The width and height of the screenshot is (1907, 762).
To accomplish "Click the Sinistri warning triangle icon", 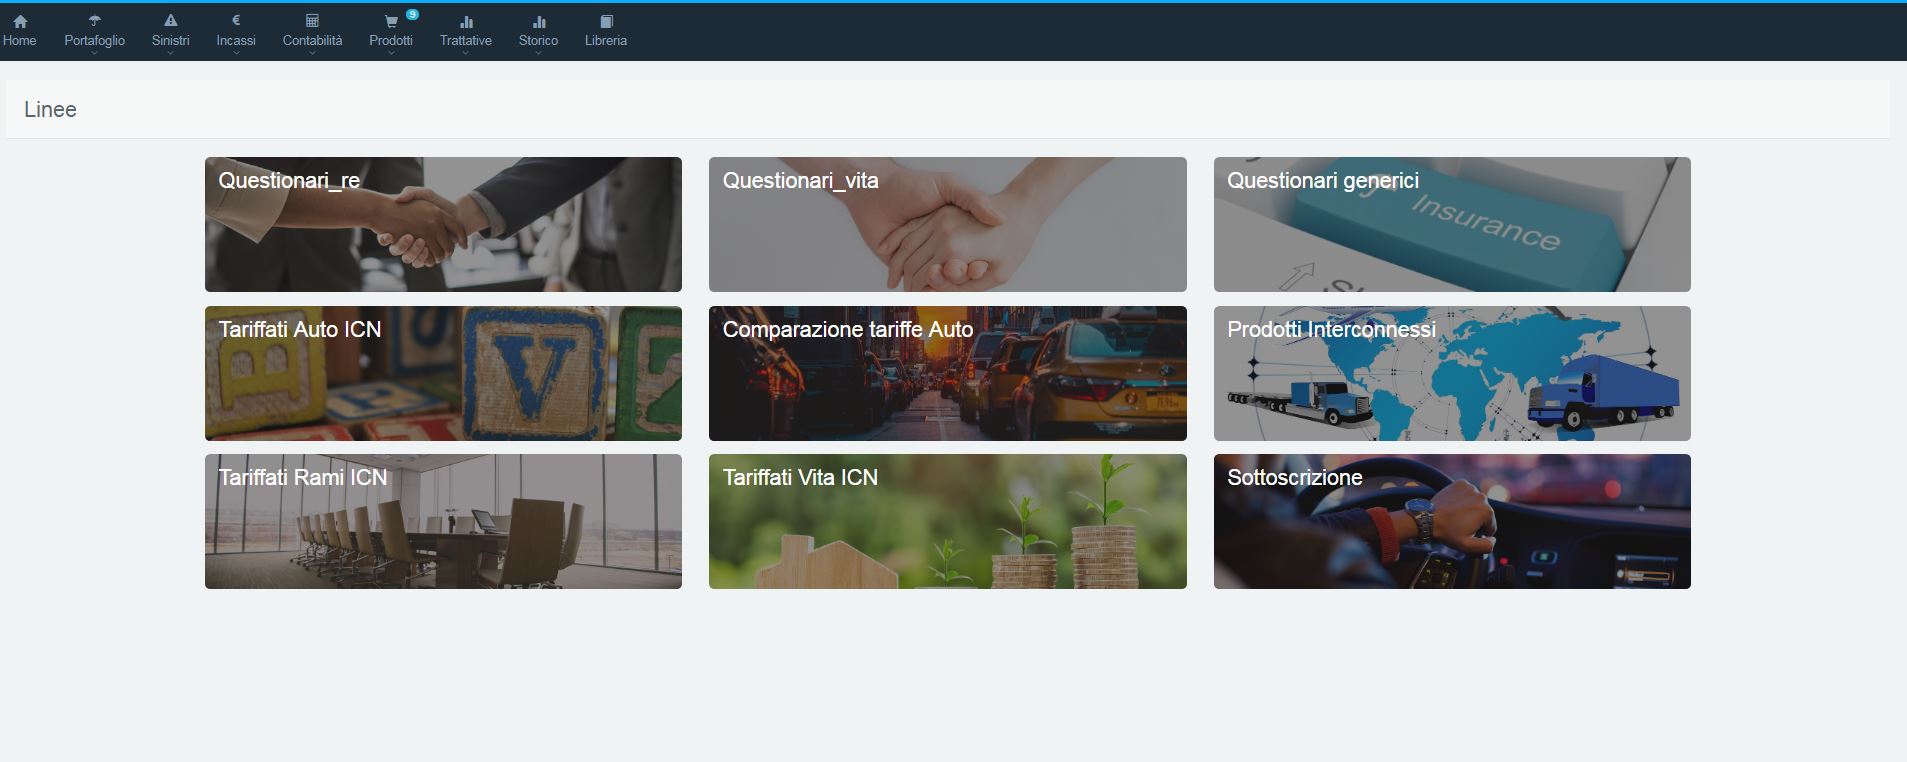I will [x=171, y=21].
